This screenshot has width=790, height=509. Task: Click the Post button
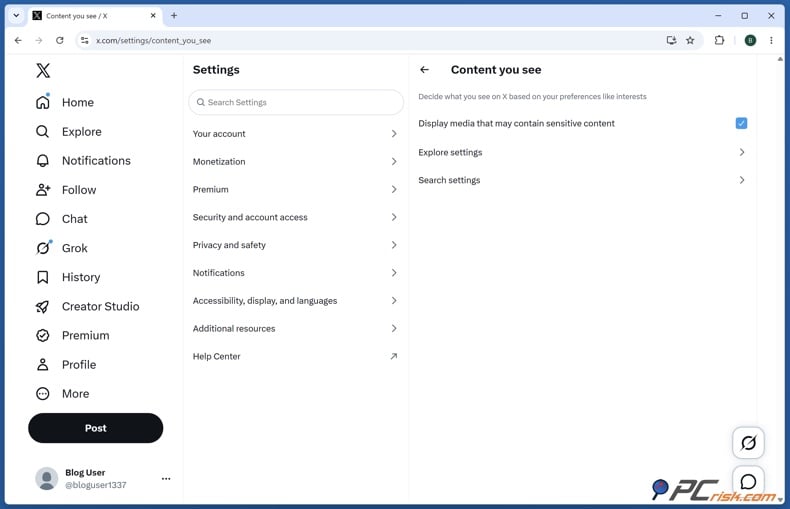point(96,428)
